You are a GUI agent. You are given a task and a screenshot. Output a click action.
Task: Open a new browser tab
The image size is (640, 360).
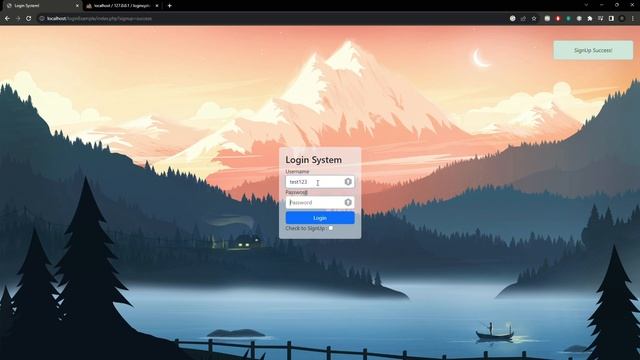click(169, 6)
